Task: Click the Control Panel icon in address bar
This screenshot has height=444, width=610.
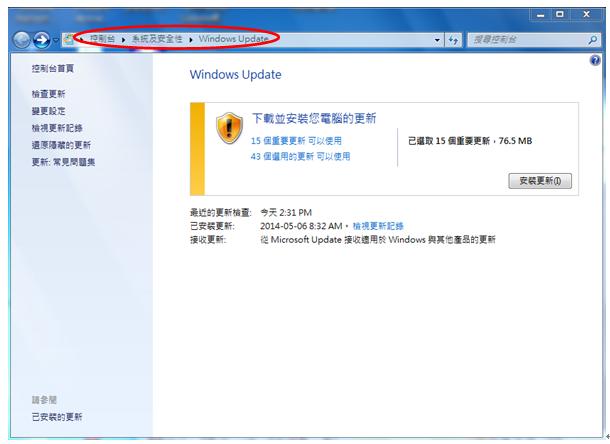Action: point(69,39)
